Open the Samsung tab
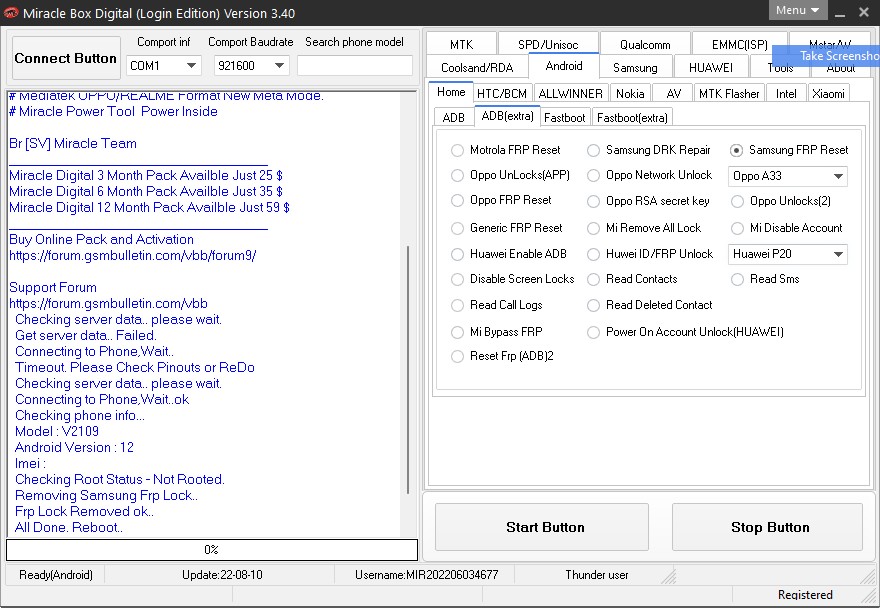The width and height of the screenshot is (880, 608). [x=635, y=67]
